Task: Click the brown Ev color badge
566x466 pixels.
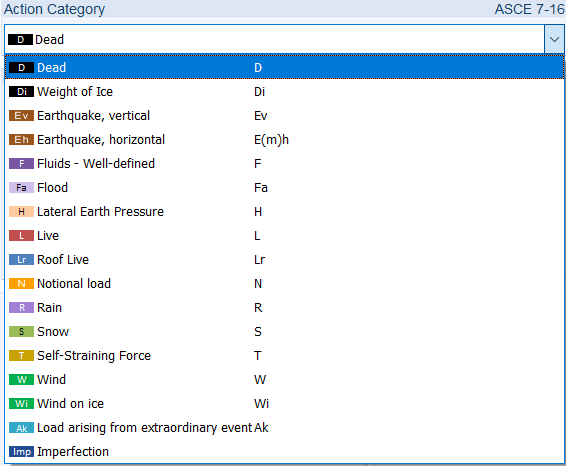Action: click(21, 116)
